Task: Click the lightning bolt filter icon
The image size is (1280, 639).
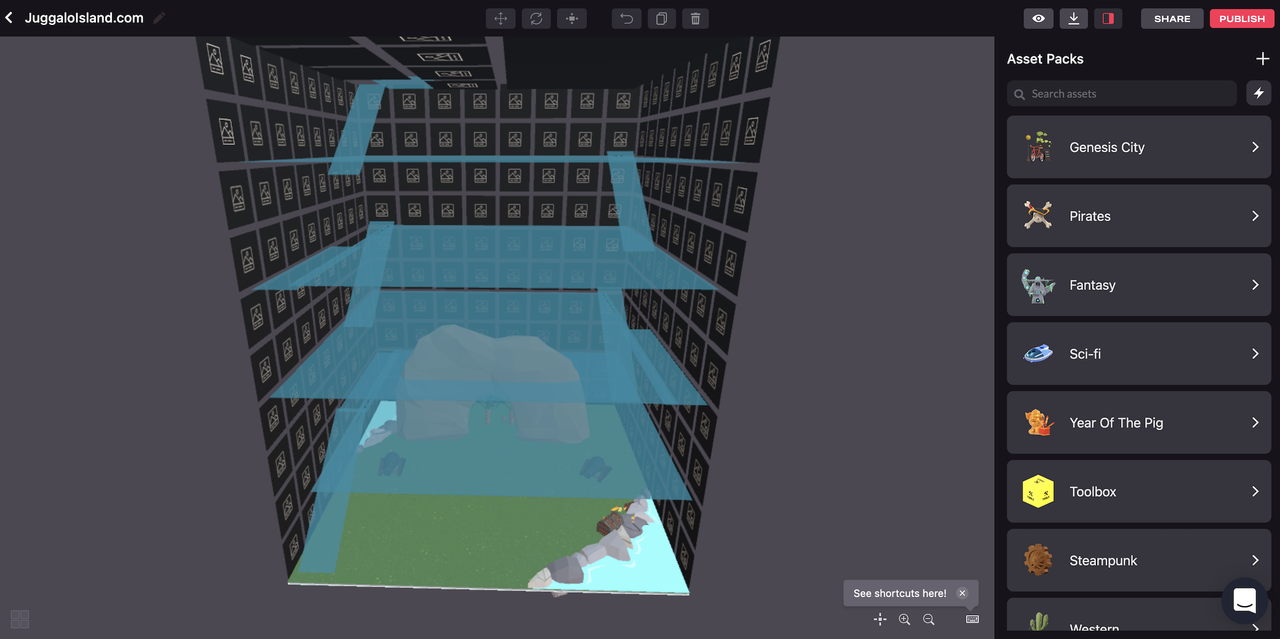Action: pyautogui.click(x=1259, y=93)
